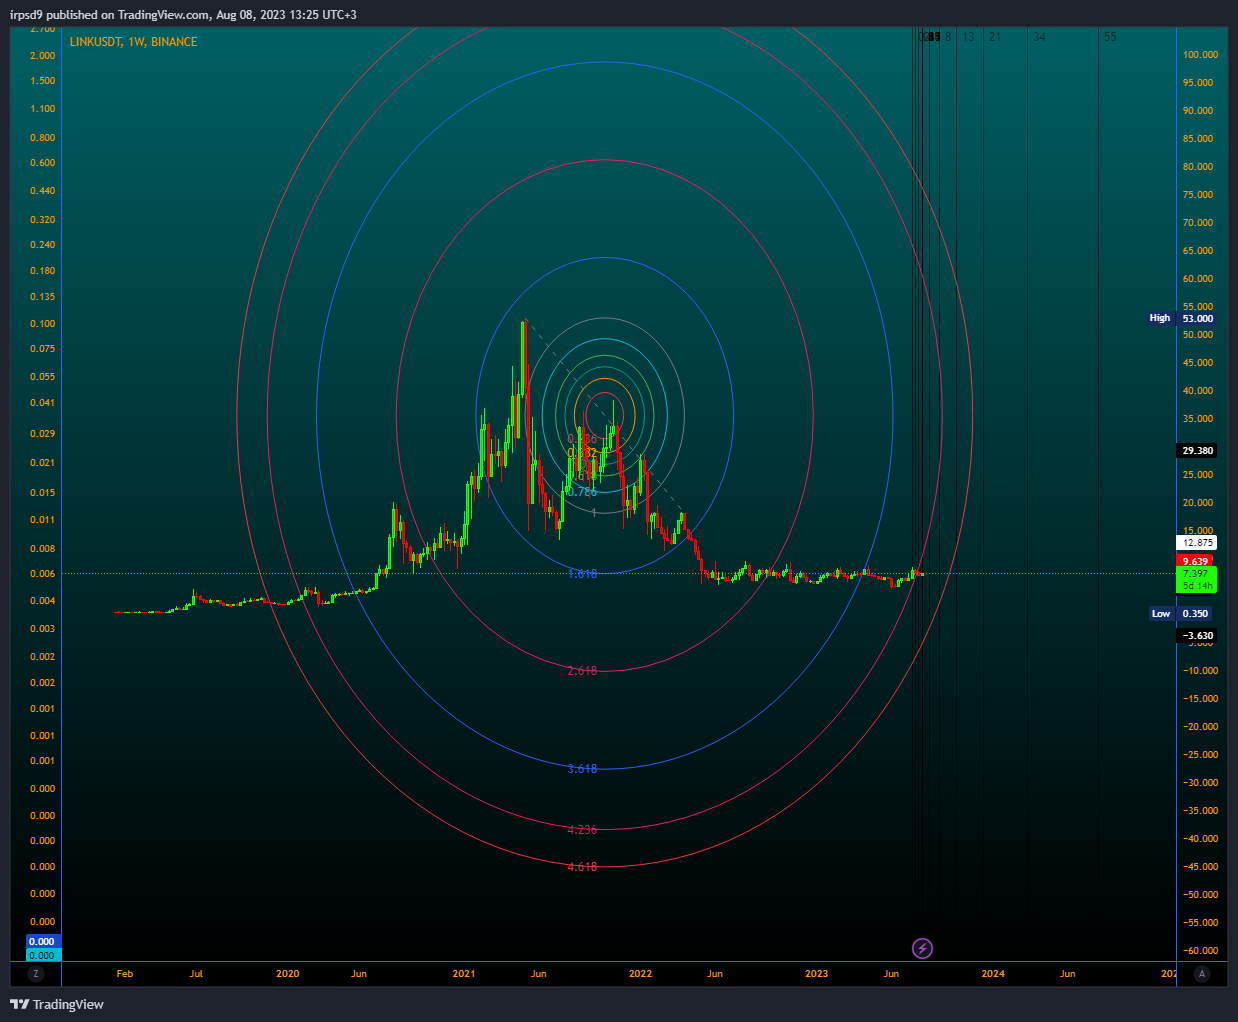Image resolution: width=1238 pixels, height=1022 pixels.
Task: Click the 0.350 low price value
Action: coord(1195,614)
